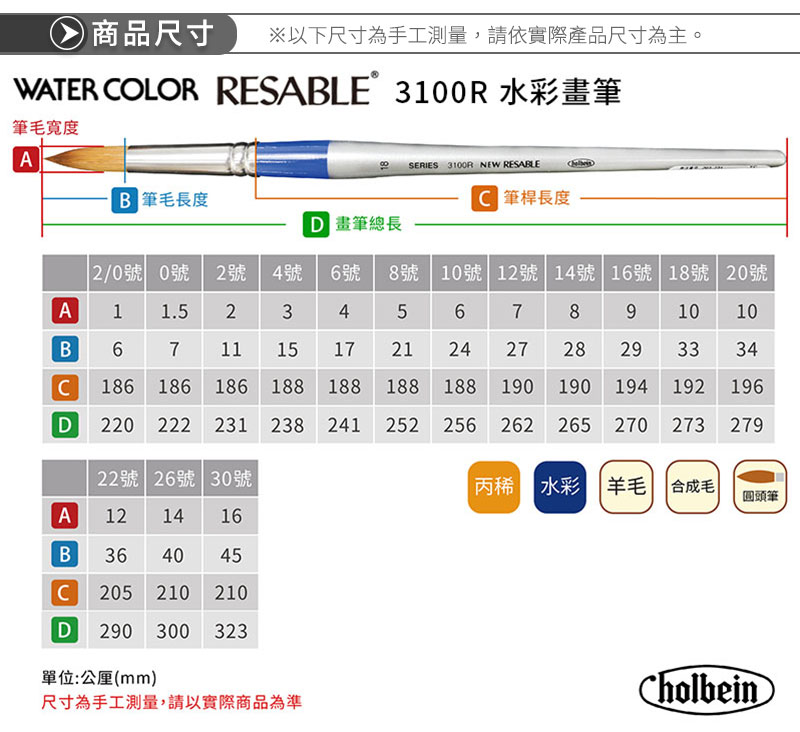The height and width of the screenshot is (732, 800).
Task: Click the 262 cell under 12號
Action: coord(517,425)
